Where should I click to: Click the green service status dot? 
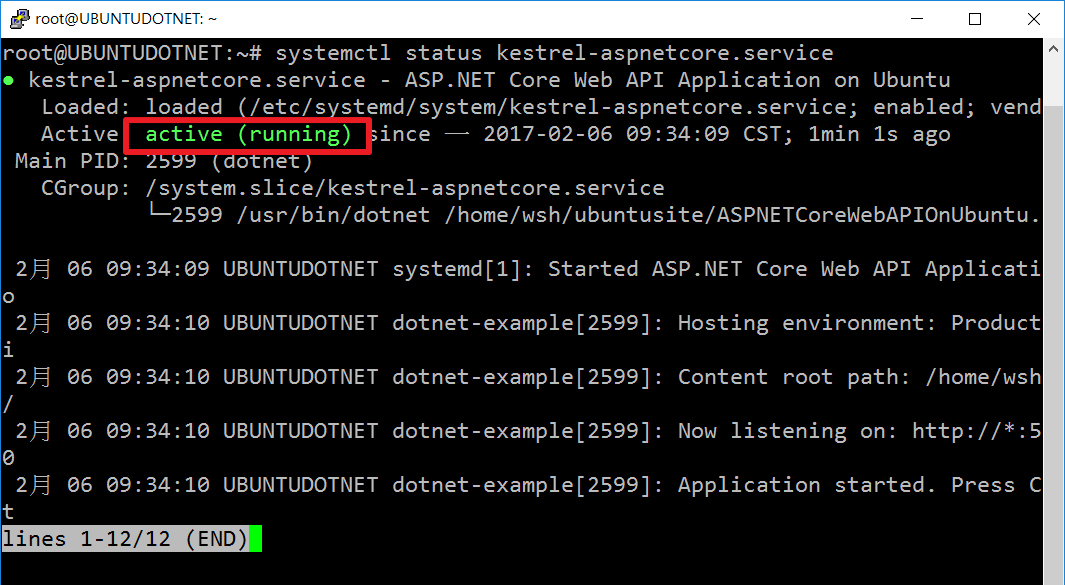[9, 81]
